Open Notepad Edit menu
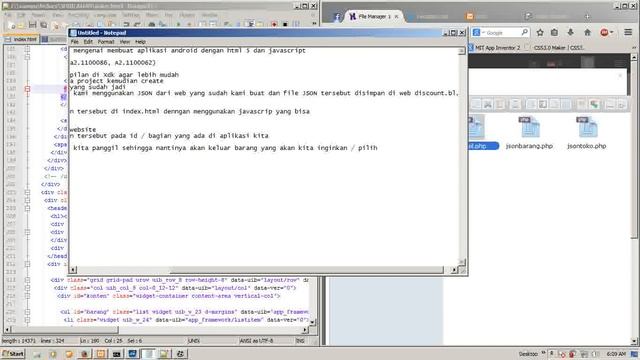 pos(88,42)
